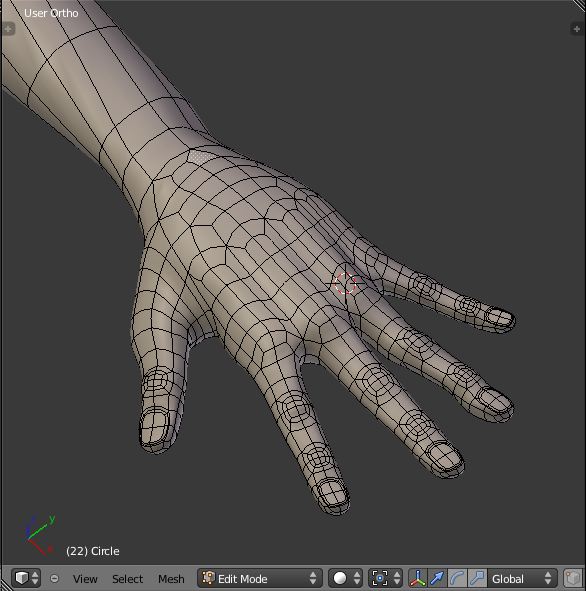Click the stepper arrows beside Edit Mode

click(313, 578)
